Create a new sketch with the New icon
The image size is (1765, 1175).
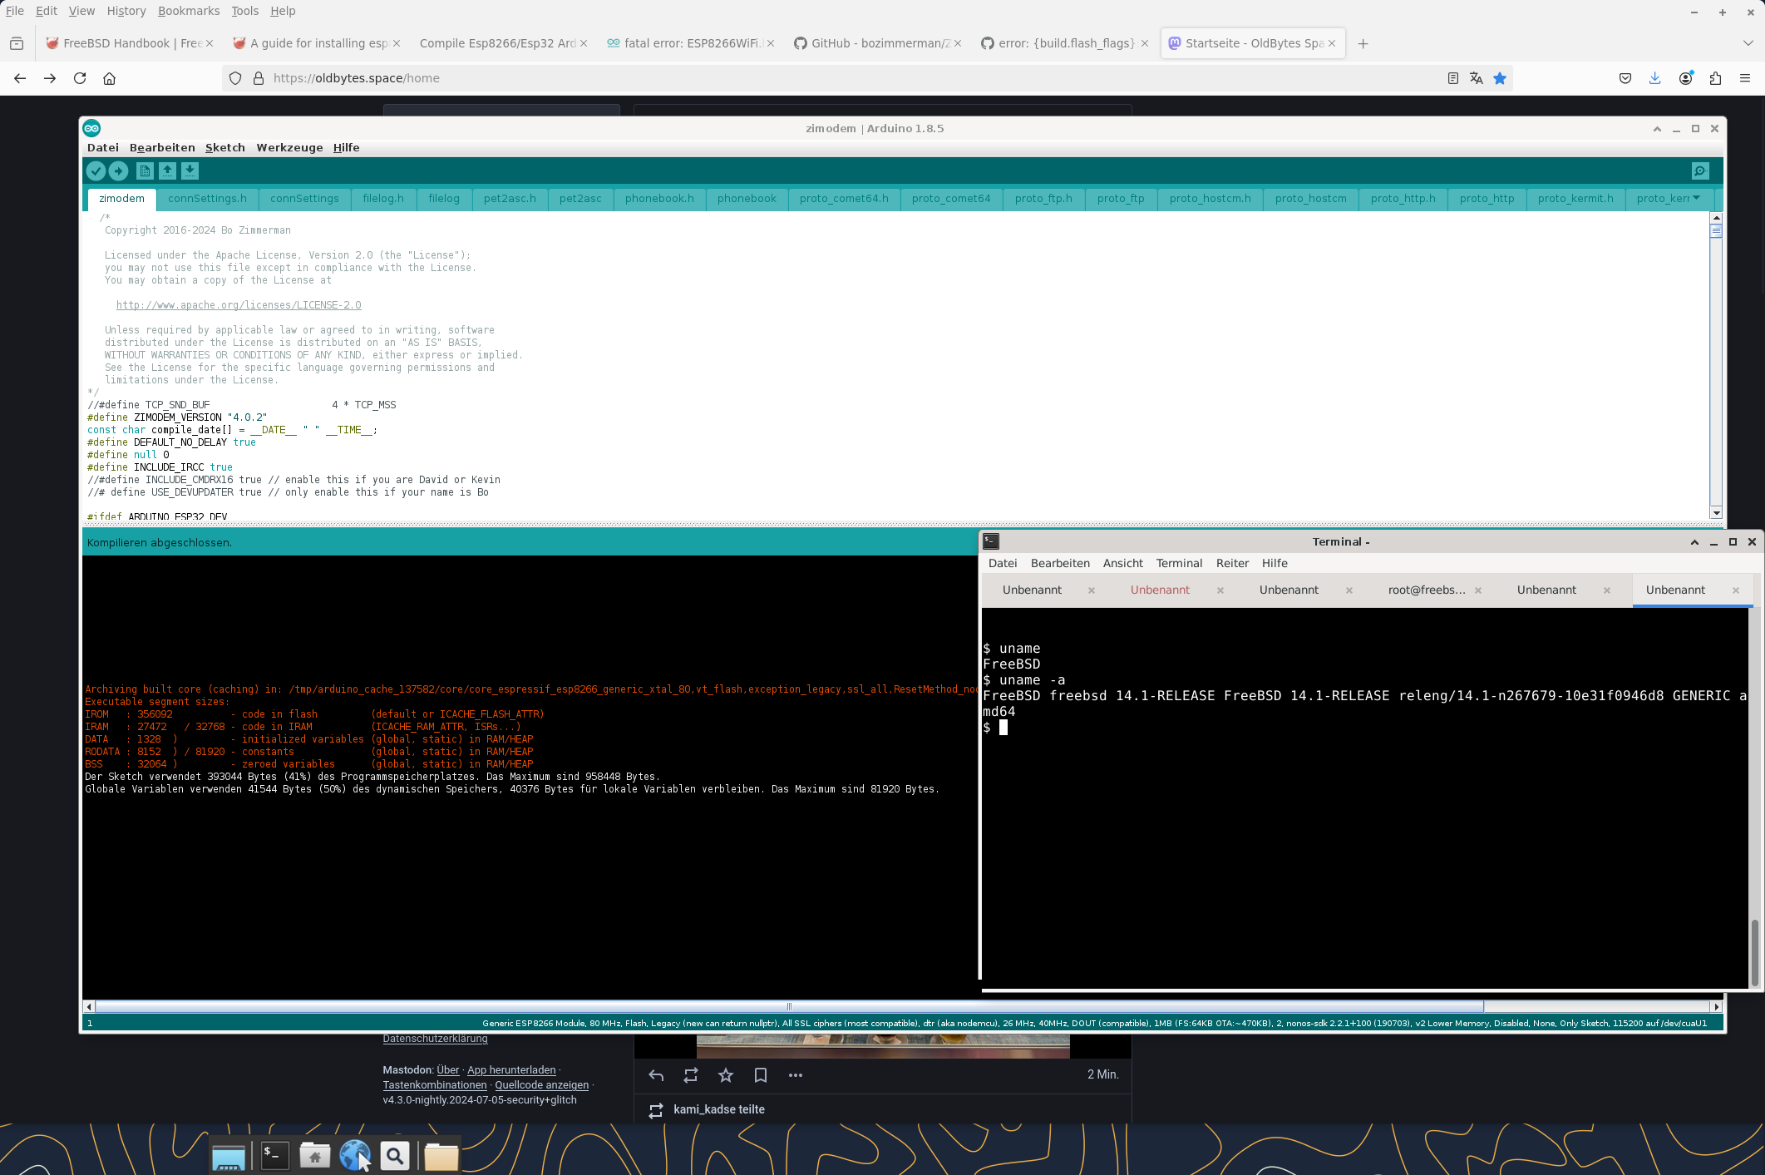click(x=145, y=171)
